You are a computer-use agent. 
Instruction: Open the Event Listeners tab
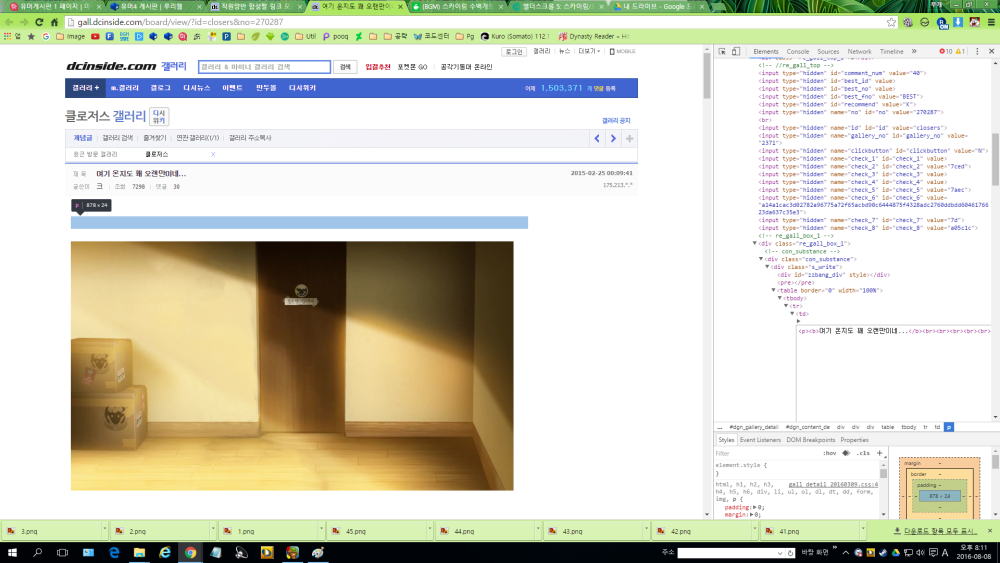coord(760,440)
